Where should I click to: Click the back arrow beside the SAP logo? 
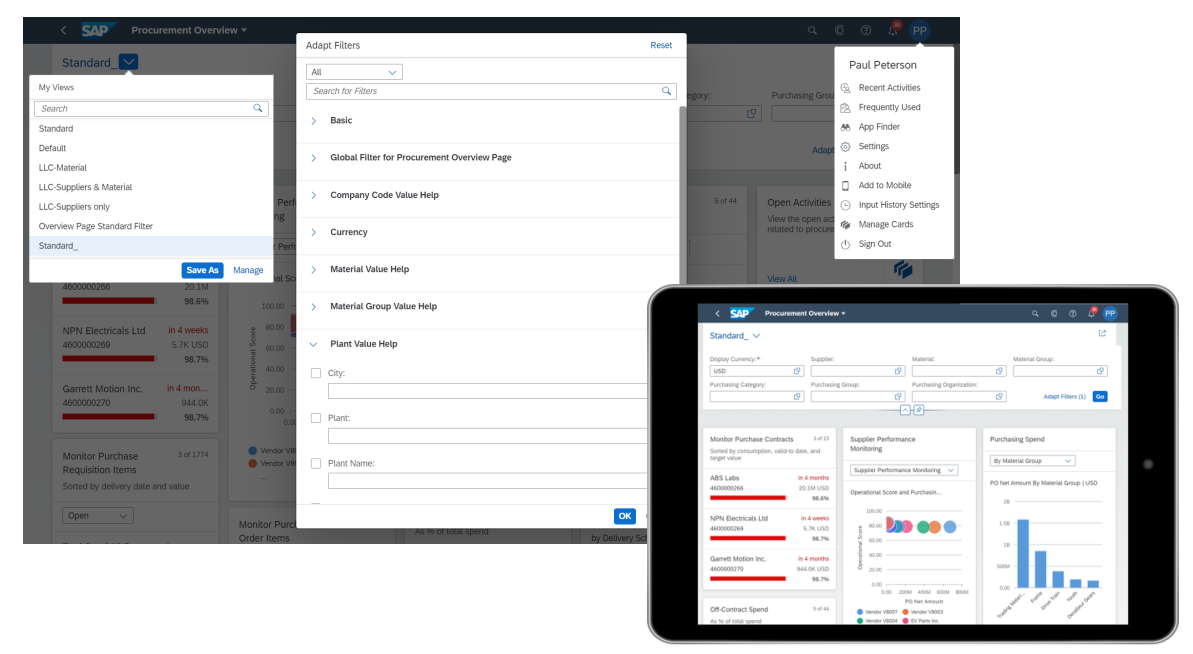pyautogui.click(x=64, y=31)
